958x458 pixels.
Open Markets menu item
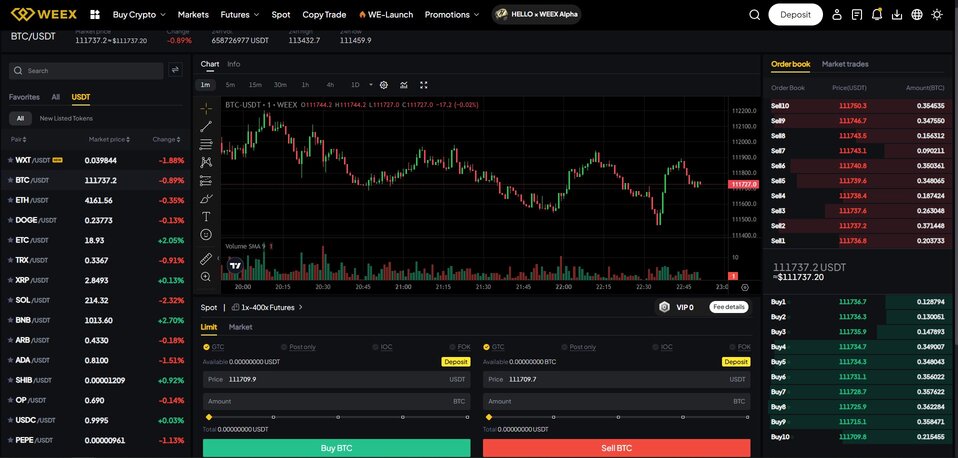[x=193, y=15]
